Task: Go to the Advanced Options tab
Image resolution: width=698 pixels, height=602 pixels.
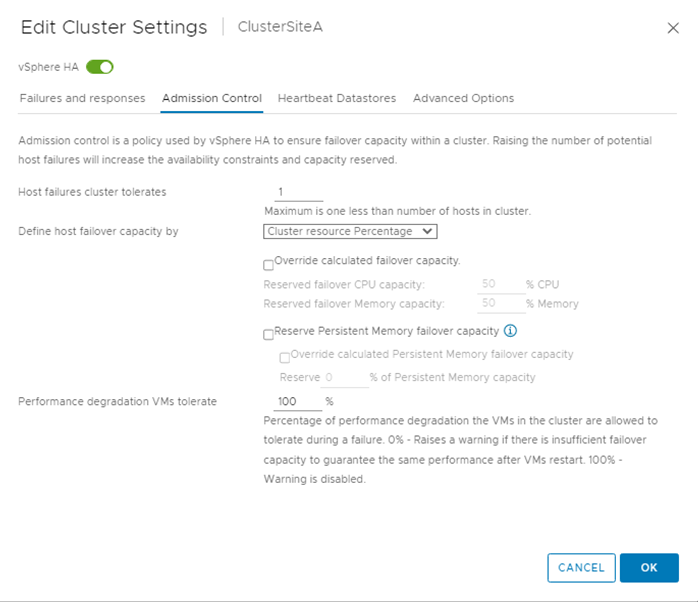Action: pyautogui.click(x=463, y=98)
